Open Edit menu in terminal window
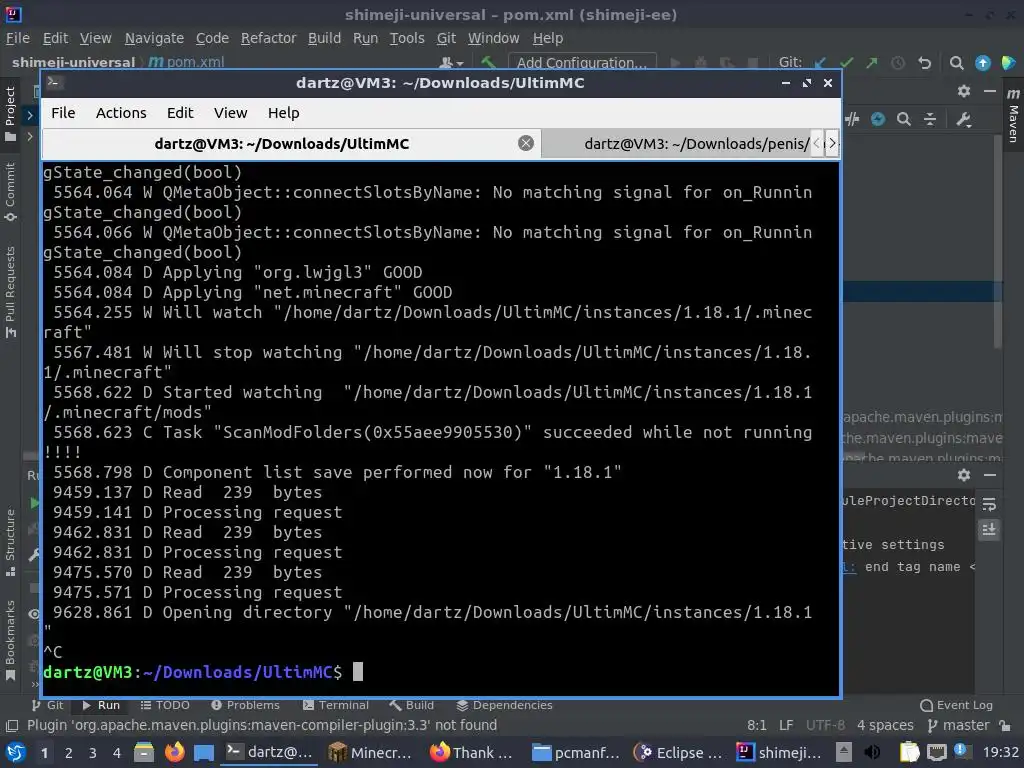 (x=180, y=113)
